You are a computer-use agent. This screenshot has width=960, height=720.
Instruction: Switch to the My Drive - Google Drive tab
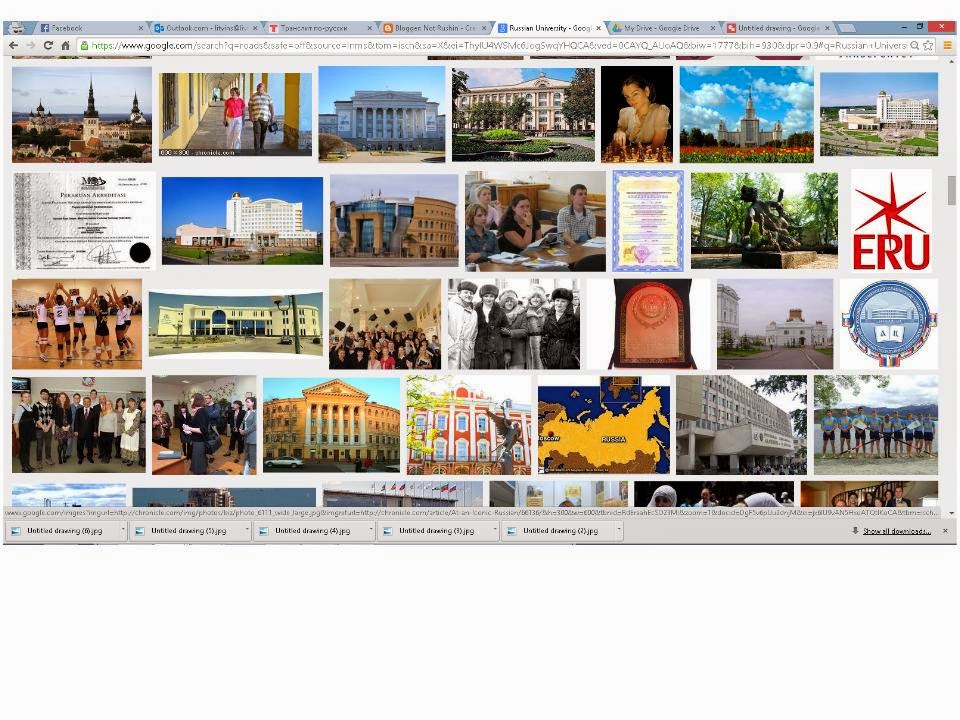tap(660, 28)
